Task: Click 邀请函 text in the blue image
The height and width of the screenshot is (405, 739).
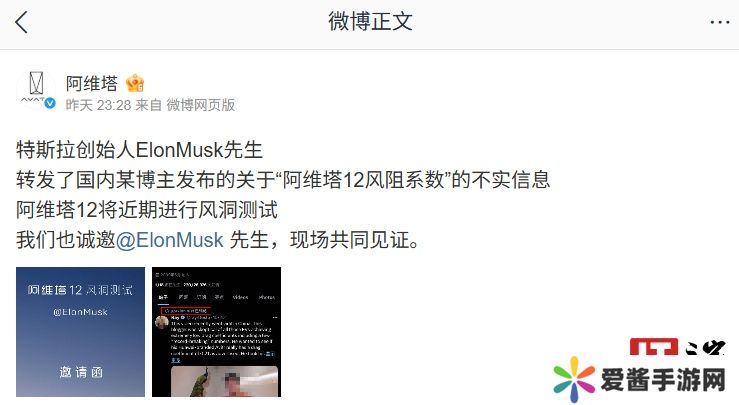Action: point(81,372)
